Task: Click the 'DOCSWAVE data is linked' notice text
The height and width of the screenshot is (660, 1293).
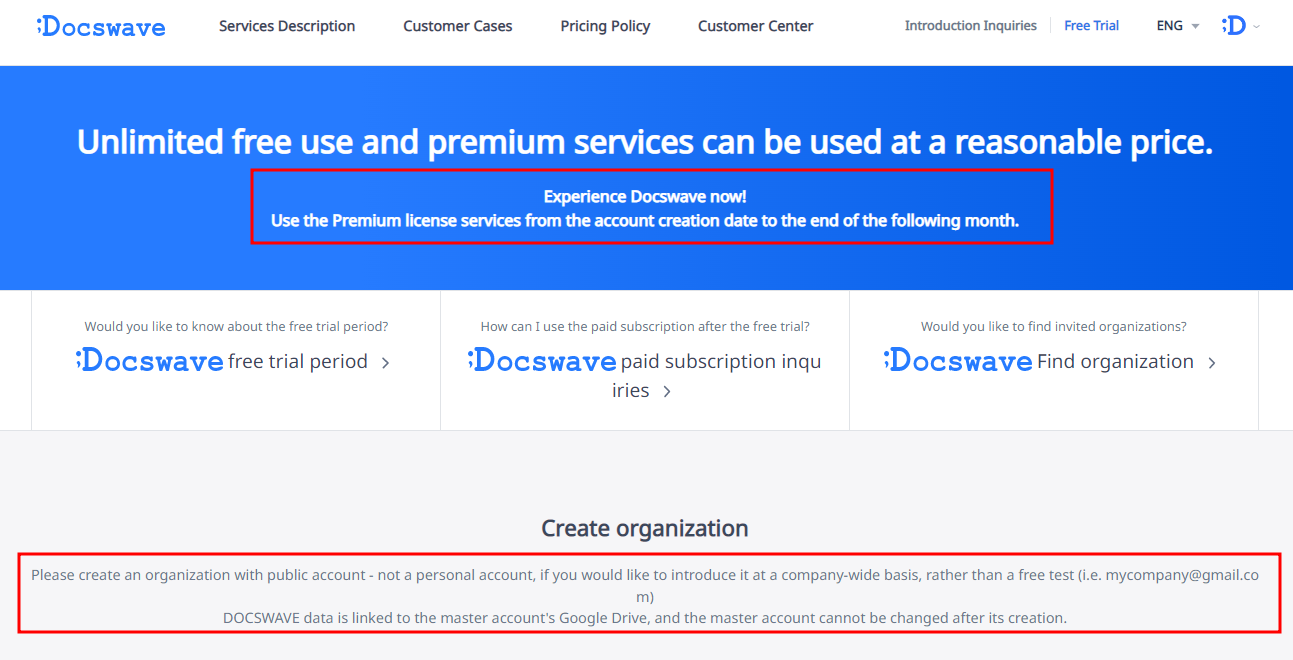Action: click(645, 618)
